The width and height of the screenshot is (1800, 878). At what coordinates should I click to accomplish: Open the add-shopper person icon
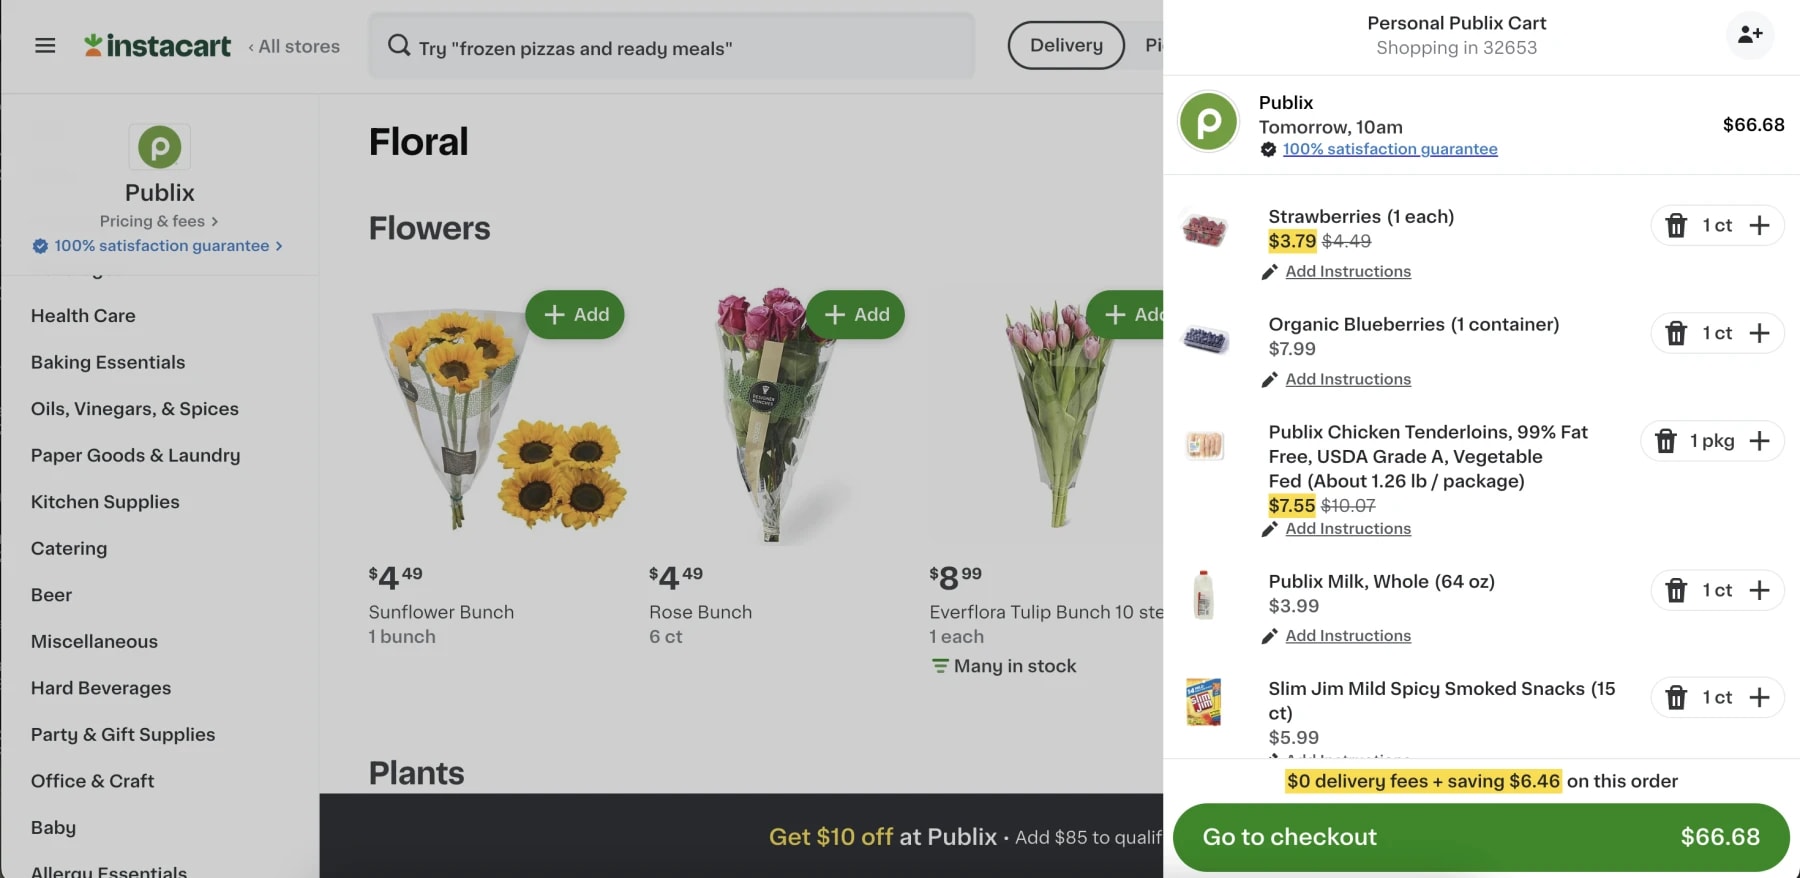(1750, 34)
